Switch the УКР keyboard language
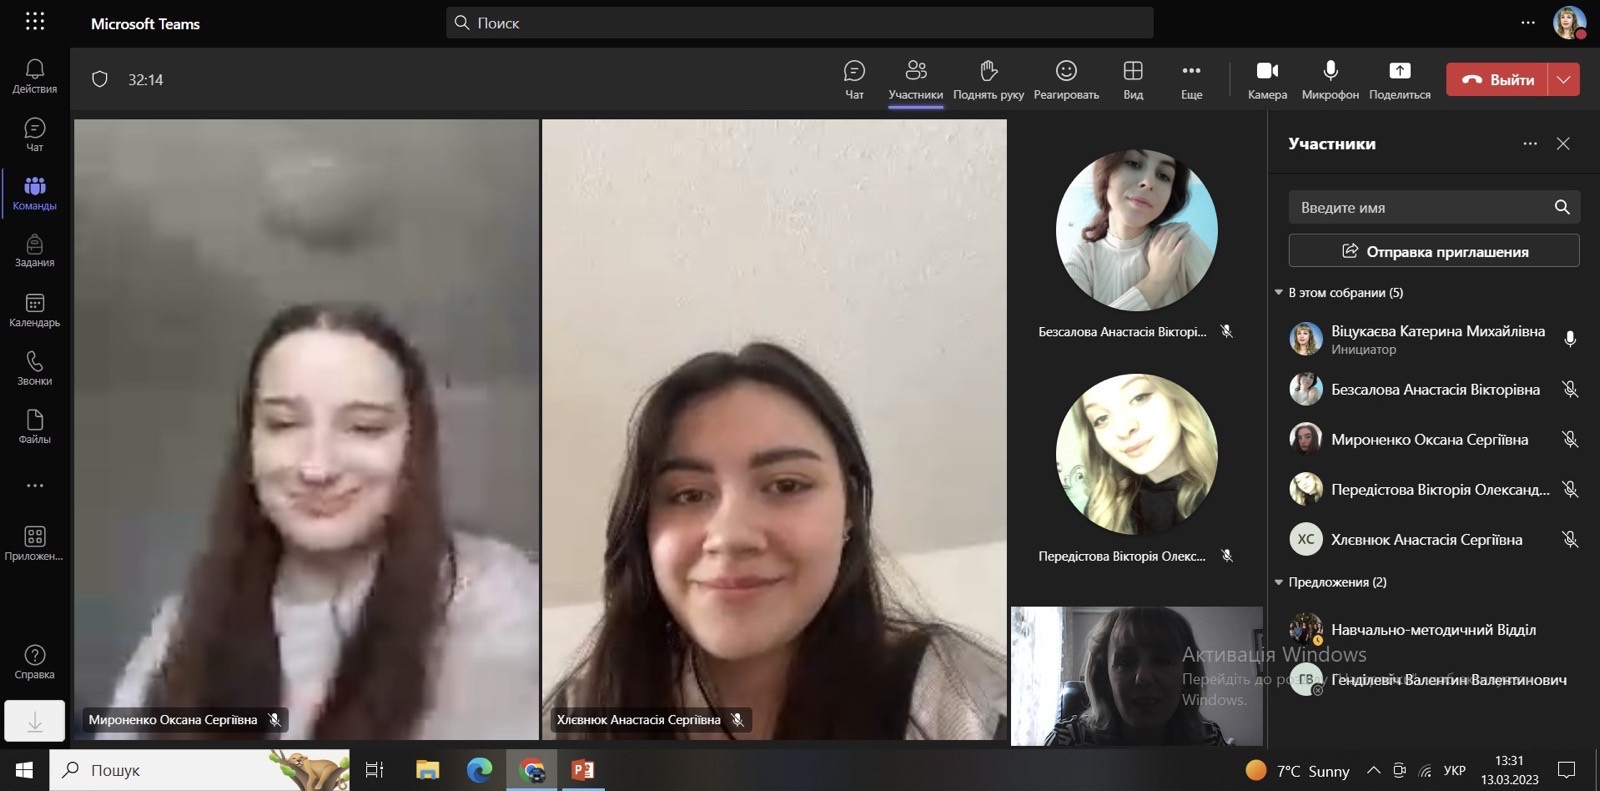 click(x=1455, y=770)
